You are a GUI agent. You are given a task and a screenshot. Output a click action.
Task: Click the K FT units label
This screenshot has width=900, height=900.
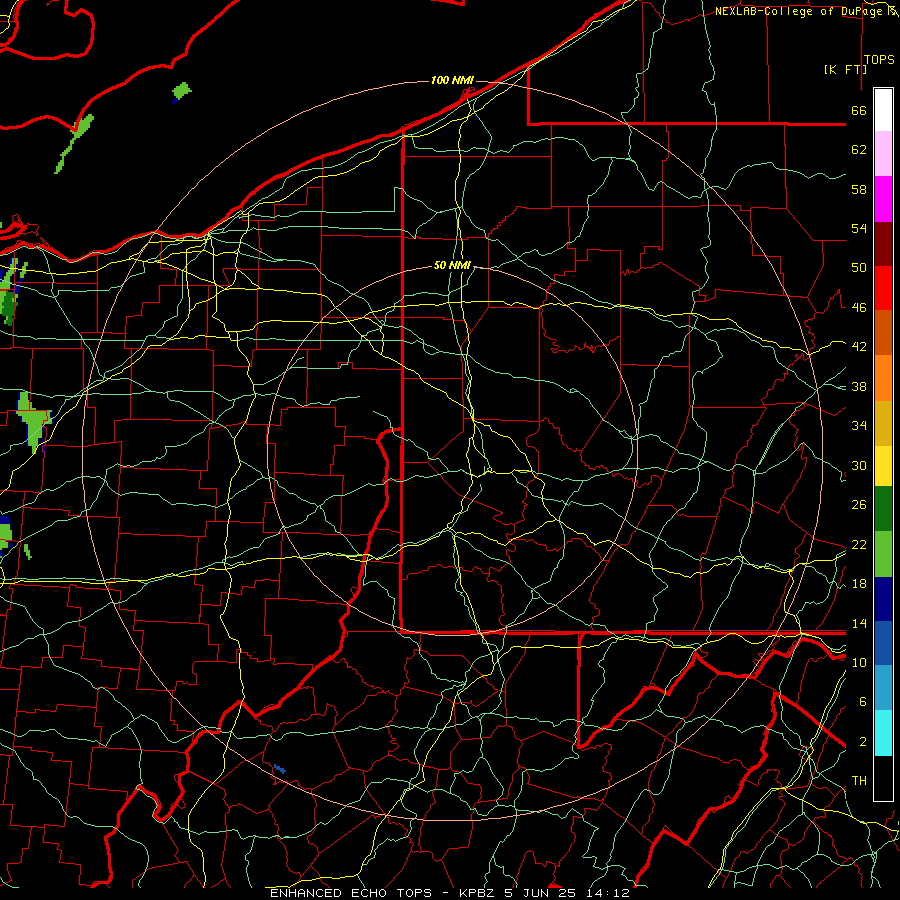tap(845, 69)
